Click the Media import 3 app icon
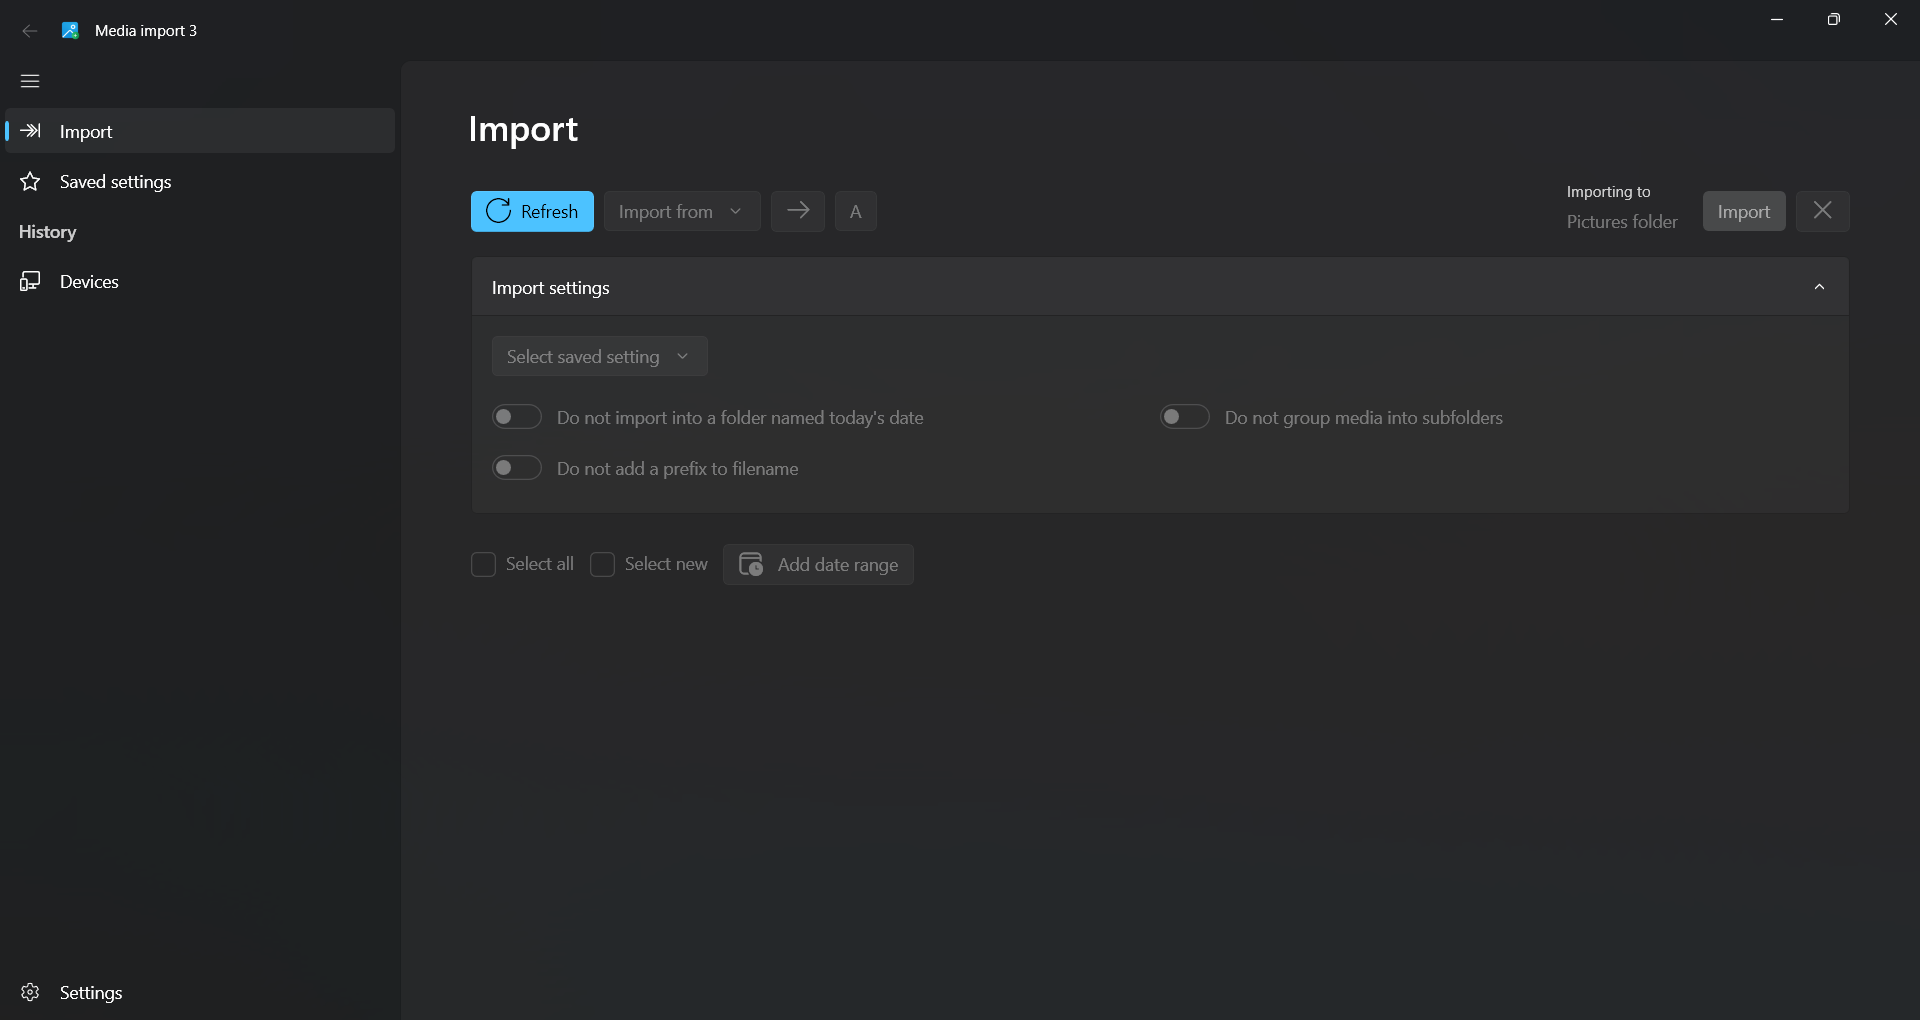The width and height of the screenshot is (1920, 1020). coord(70,30)
